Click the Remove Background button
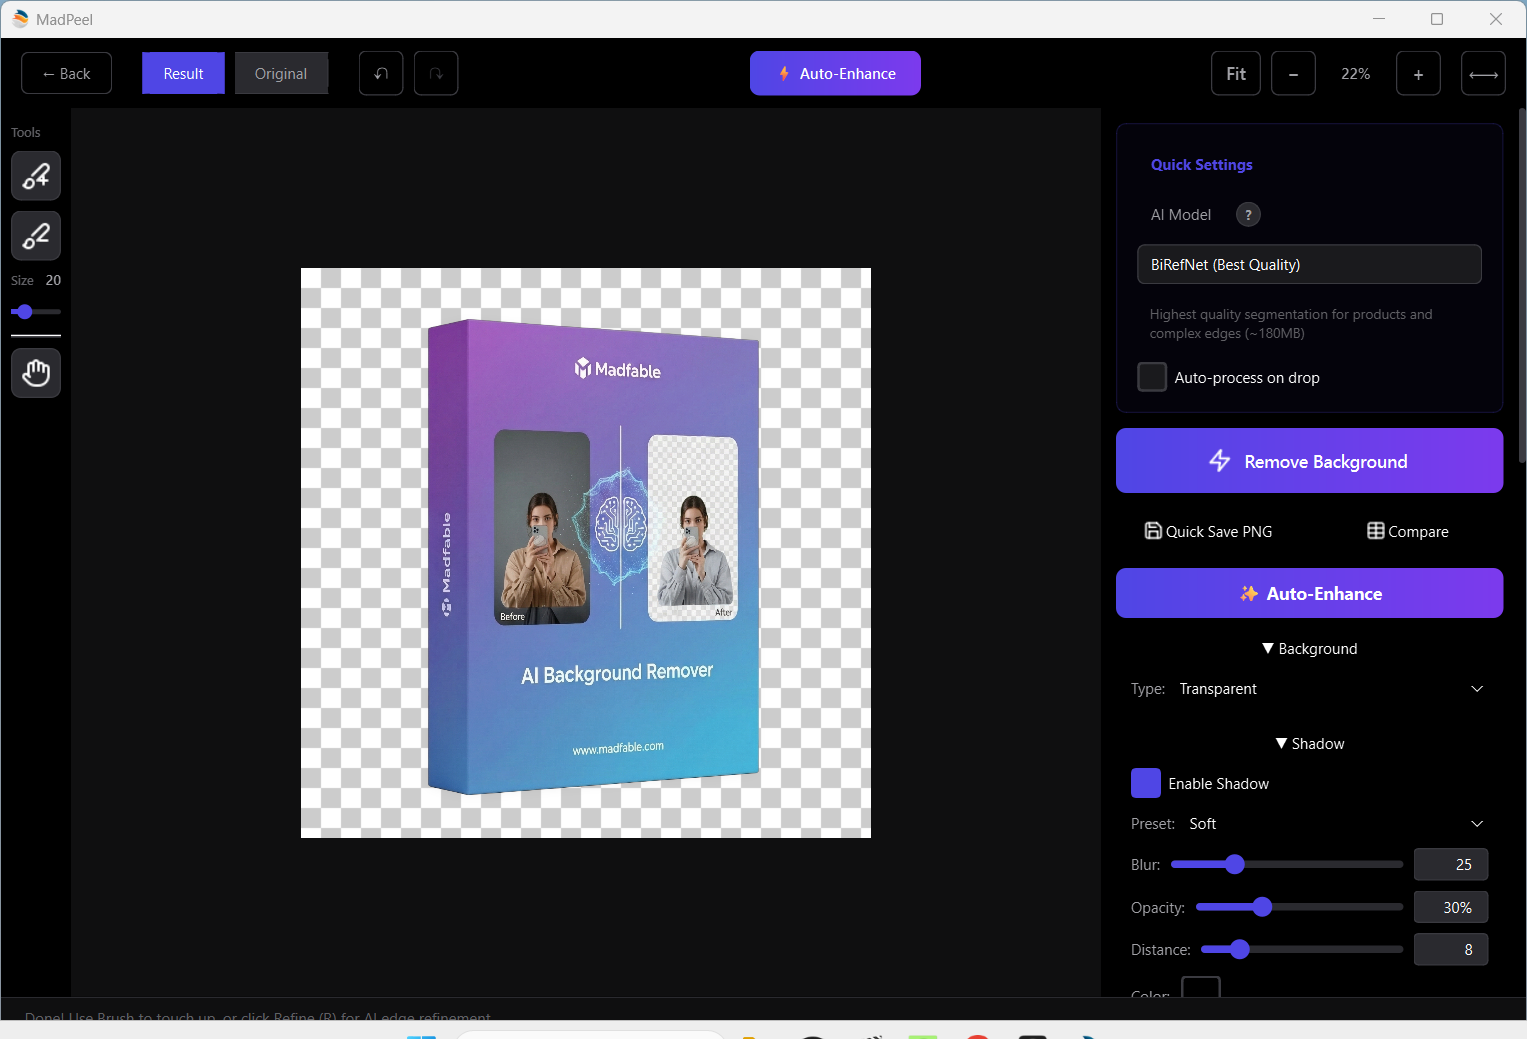Image resolution: width=1527 pixels, height=1039 pixels. pos(1309,461)
